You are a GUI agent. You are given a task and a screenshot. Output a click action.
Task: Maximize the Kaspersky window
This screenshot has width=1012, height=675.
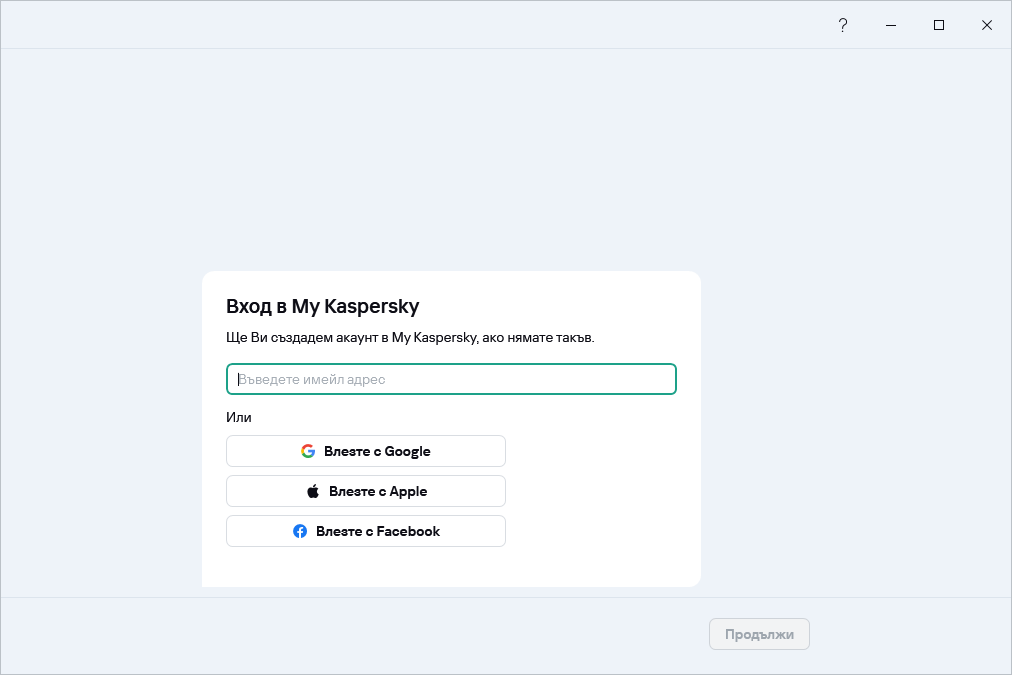(938, 25)
